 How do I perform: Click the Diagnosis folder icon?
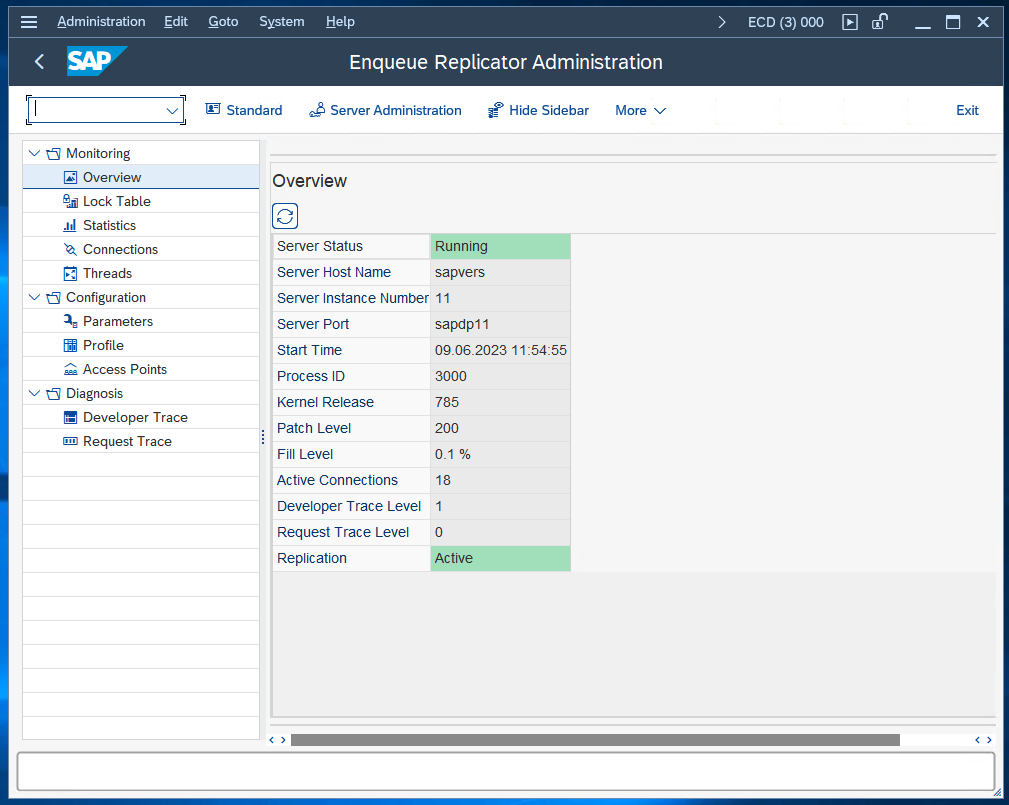tap(53, 394)
